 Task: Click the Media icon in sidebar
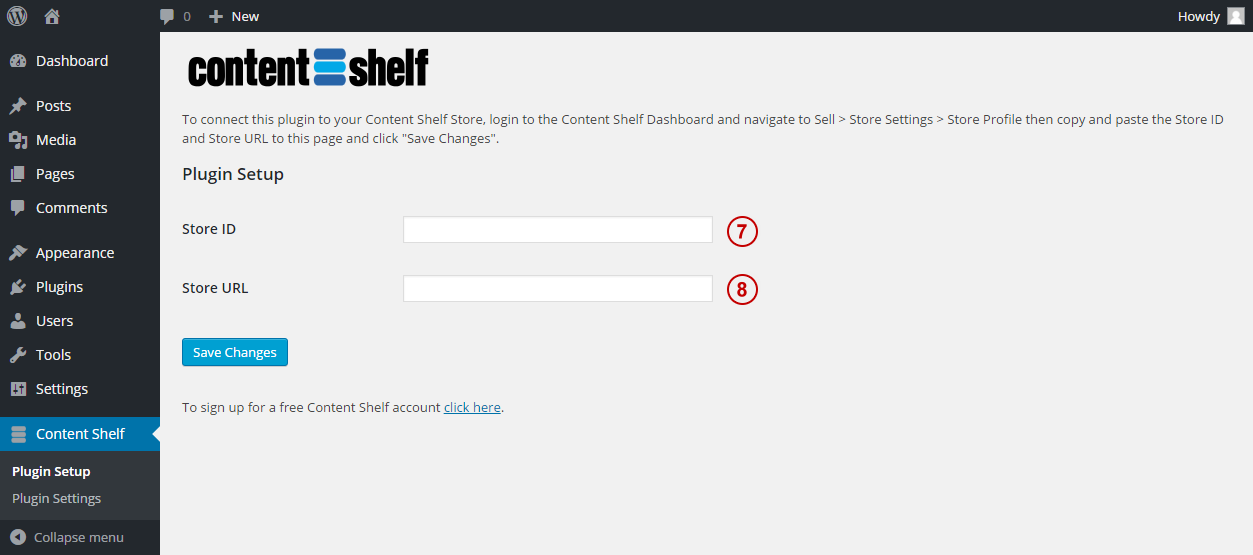pos(18,140)
